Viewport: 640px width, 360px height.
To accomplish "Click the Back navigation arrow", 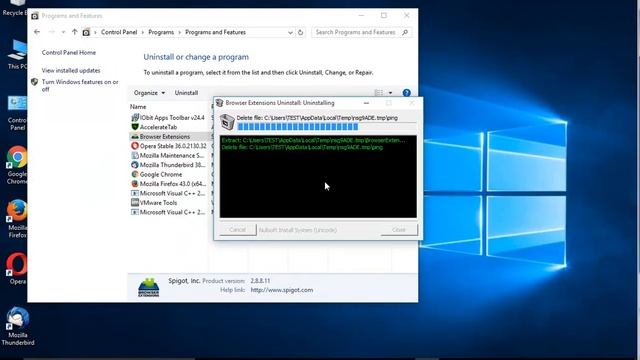I will tap(37, 32).
